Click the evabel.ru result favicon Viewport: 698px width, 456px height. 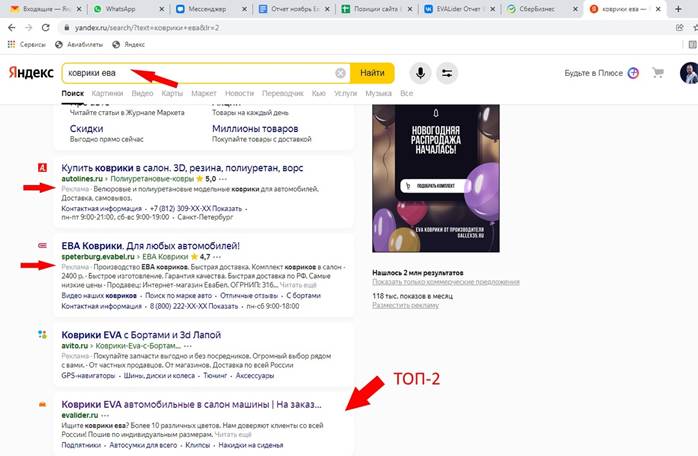[x=42, y=245]
